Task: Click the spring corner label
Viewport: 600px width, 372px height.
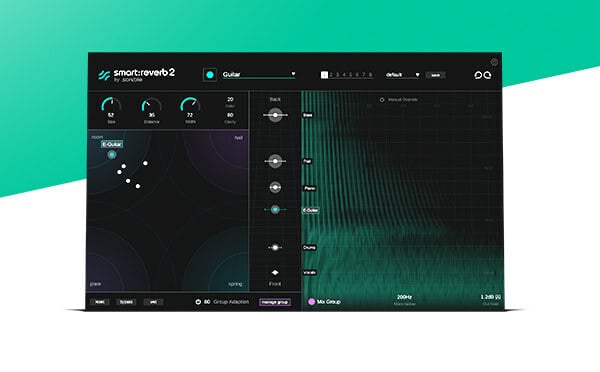Action: pyautogui.click(x=235, y=284)
